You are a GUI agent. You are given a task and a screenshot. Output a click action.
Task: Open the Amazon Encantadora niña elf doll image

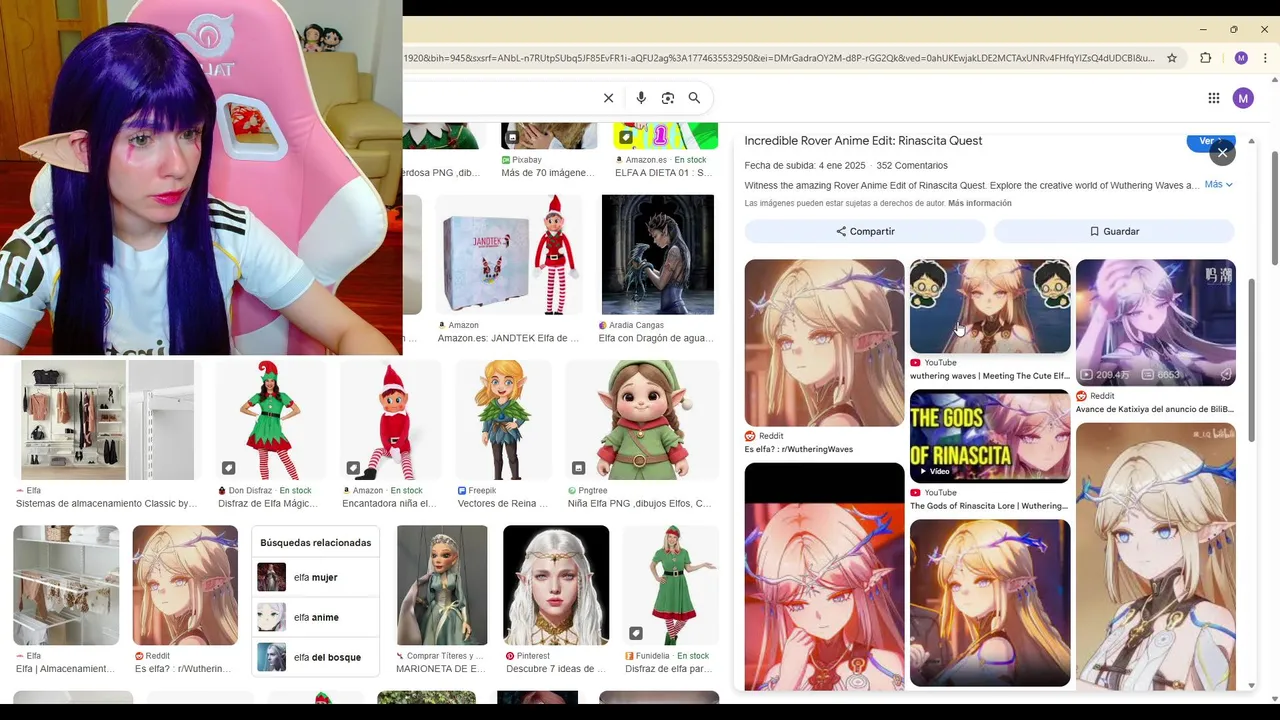pos(391,420)
